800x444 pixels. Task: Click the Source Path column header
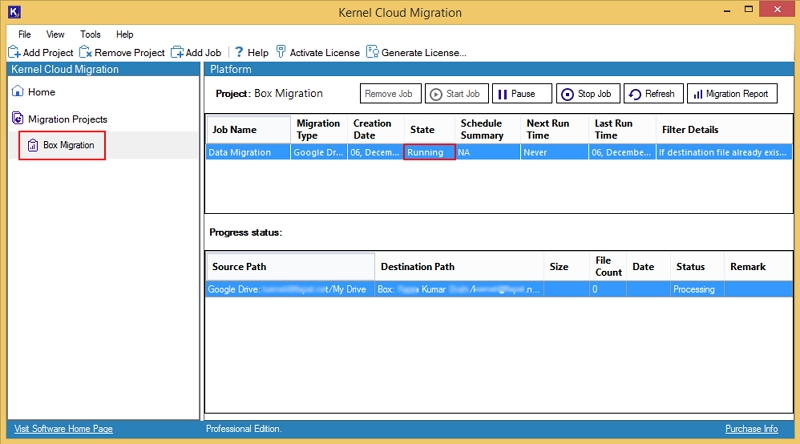290,266
